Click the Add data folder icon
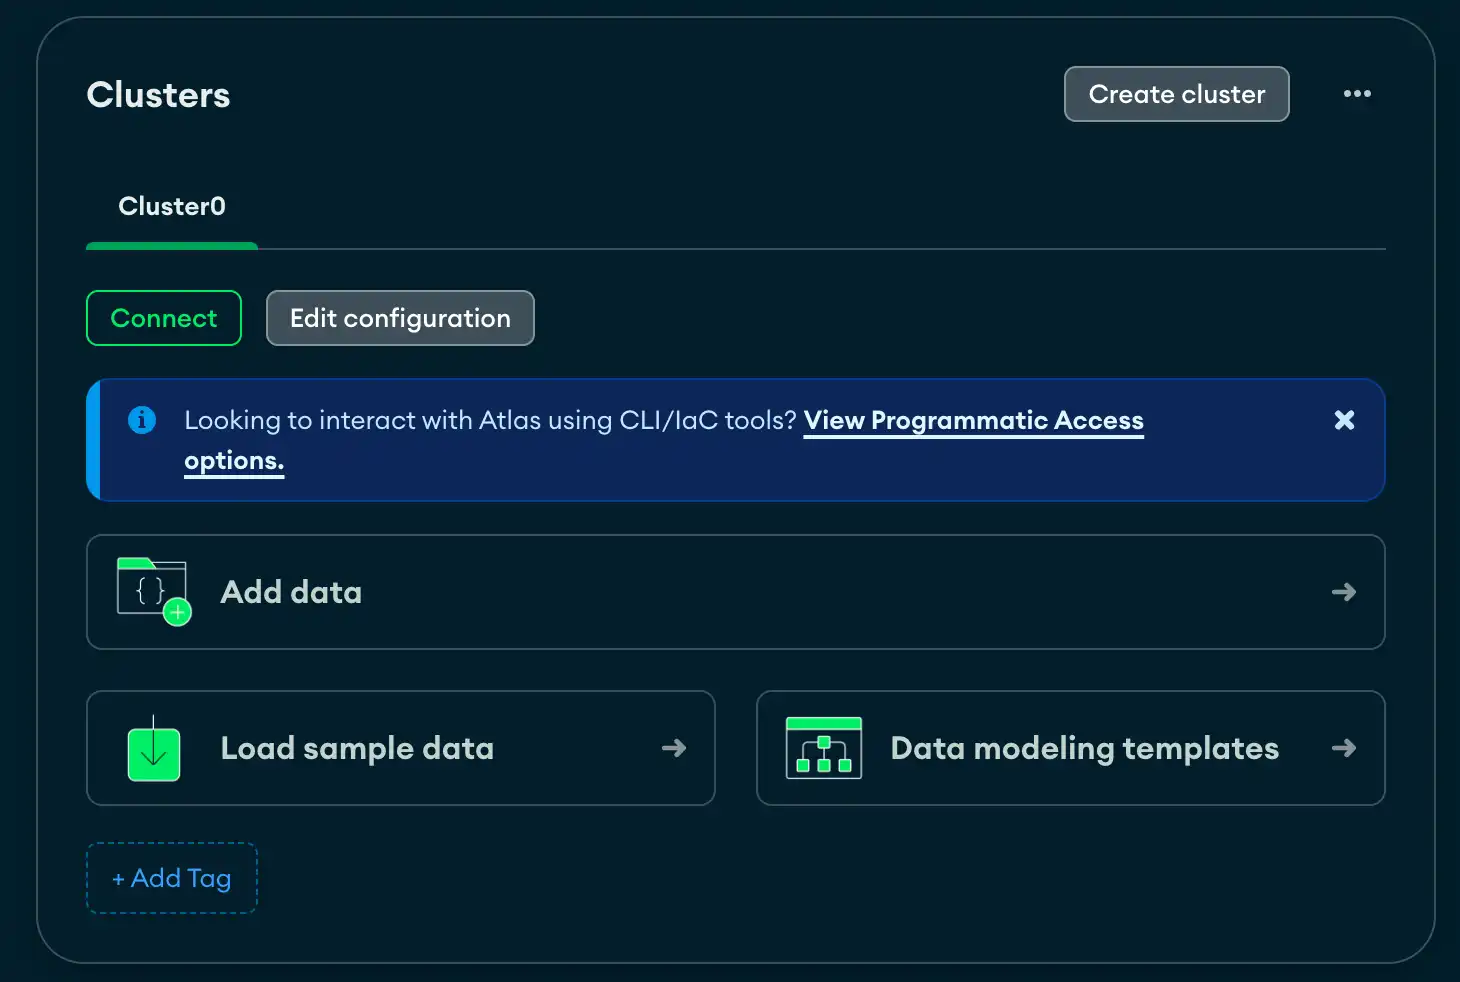1460x982 pixels. pos(153,591)
